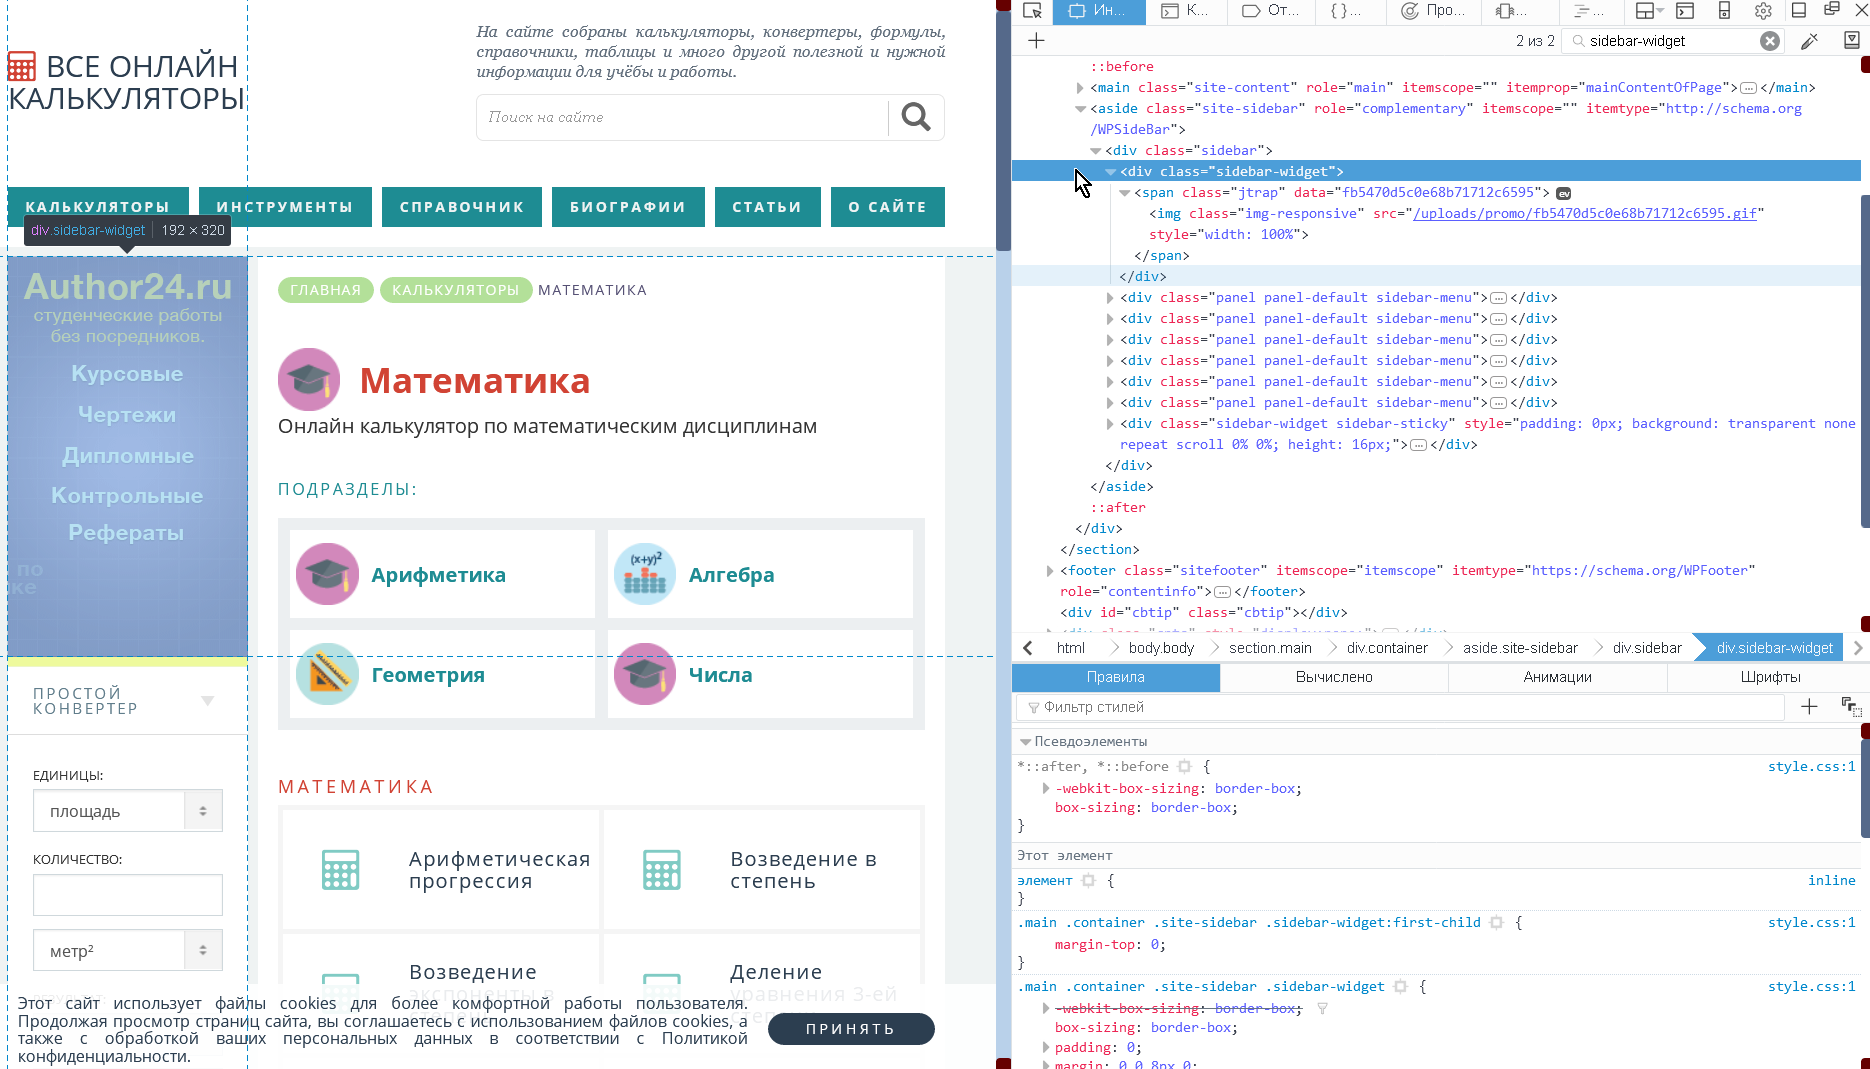Toggle the element picker tool
Screen dimensions: 1870x1069
click(1031, 11)
